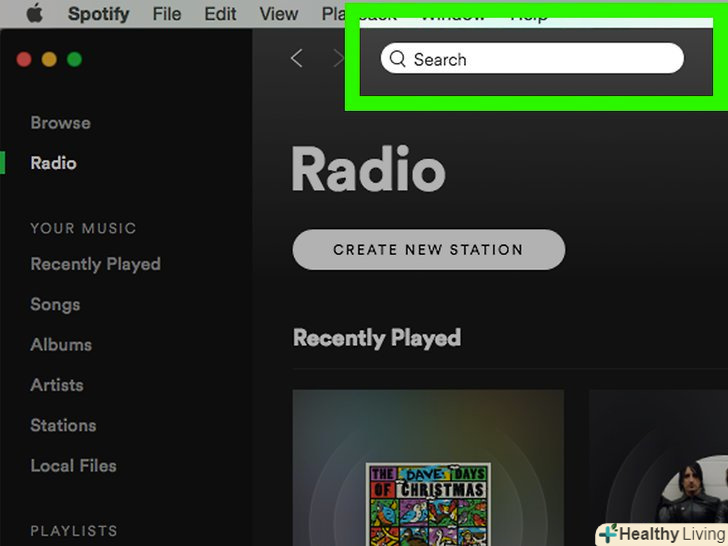Click the YOUR MUSIC section label
This screenshot has width=728, height=546.
coord(83,228)
